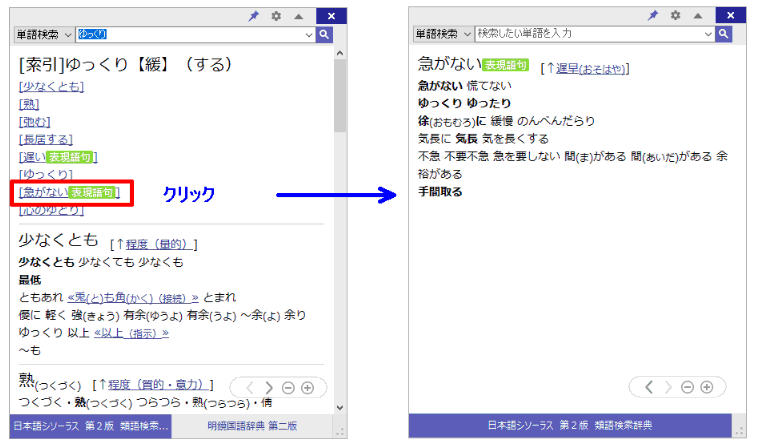Zoom in with plus icon in left window
758x446 pixels.
307,388
